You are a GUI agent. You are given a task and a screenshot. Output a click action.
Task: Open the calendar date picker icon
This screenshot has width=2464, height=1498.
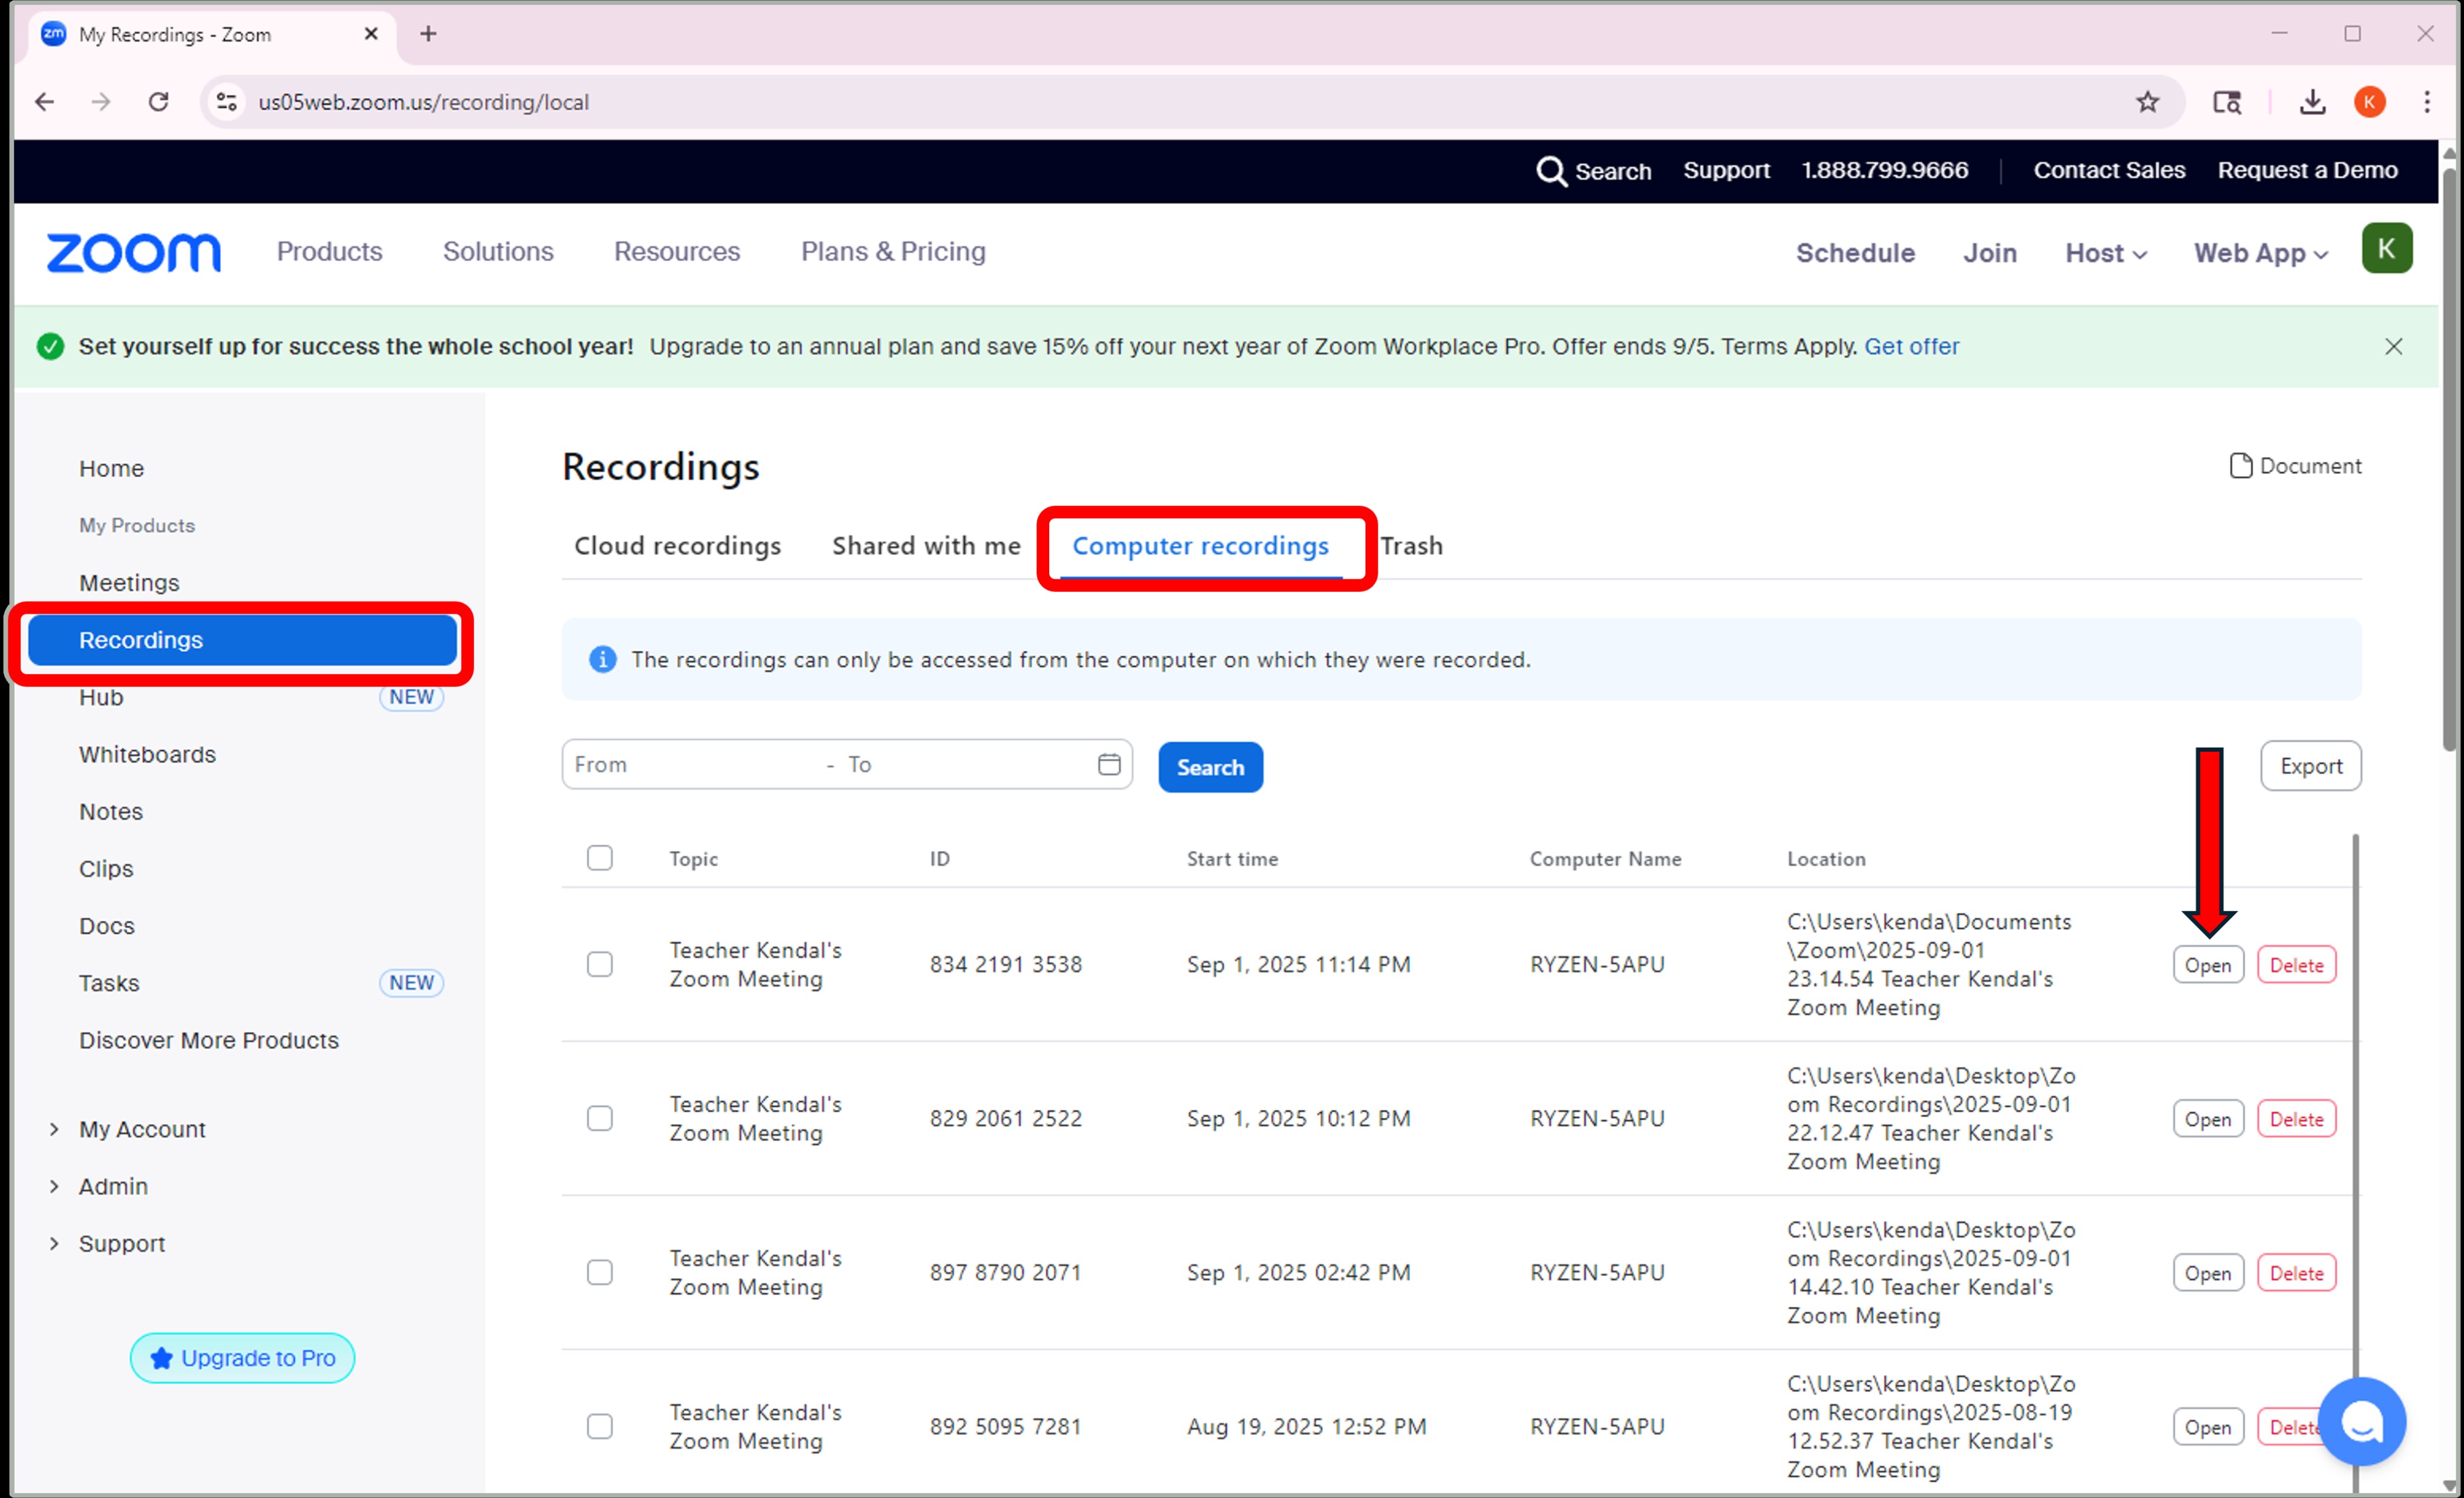click(1108, 764)
